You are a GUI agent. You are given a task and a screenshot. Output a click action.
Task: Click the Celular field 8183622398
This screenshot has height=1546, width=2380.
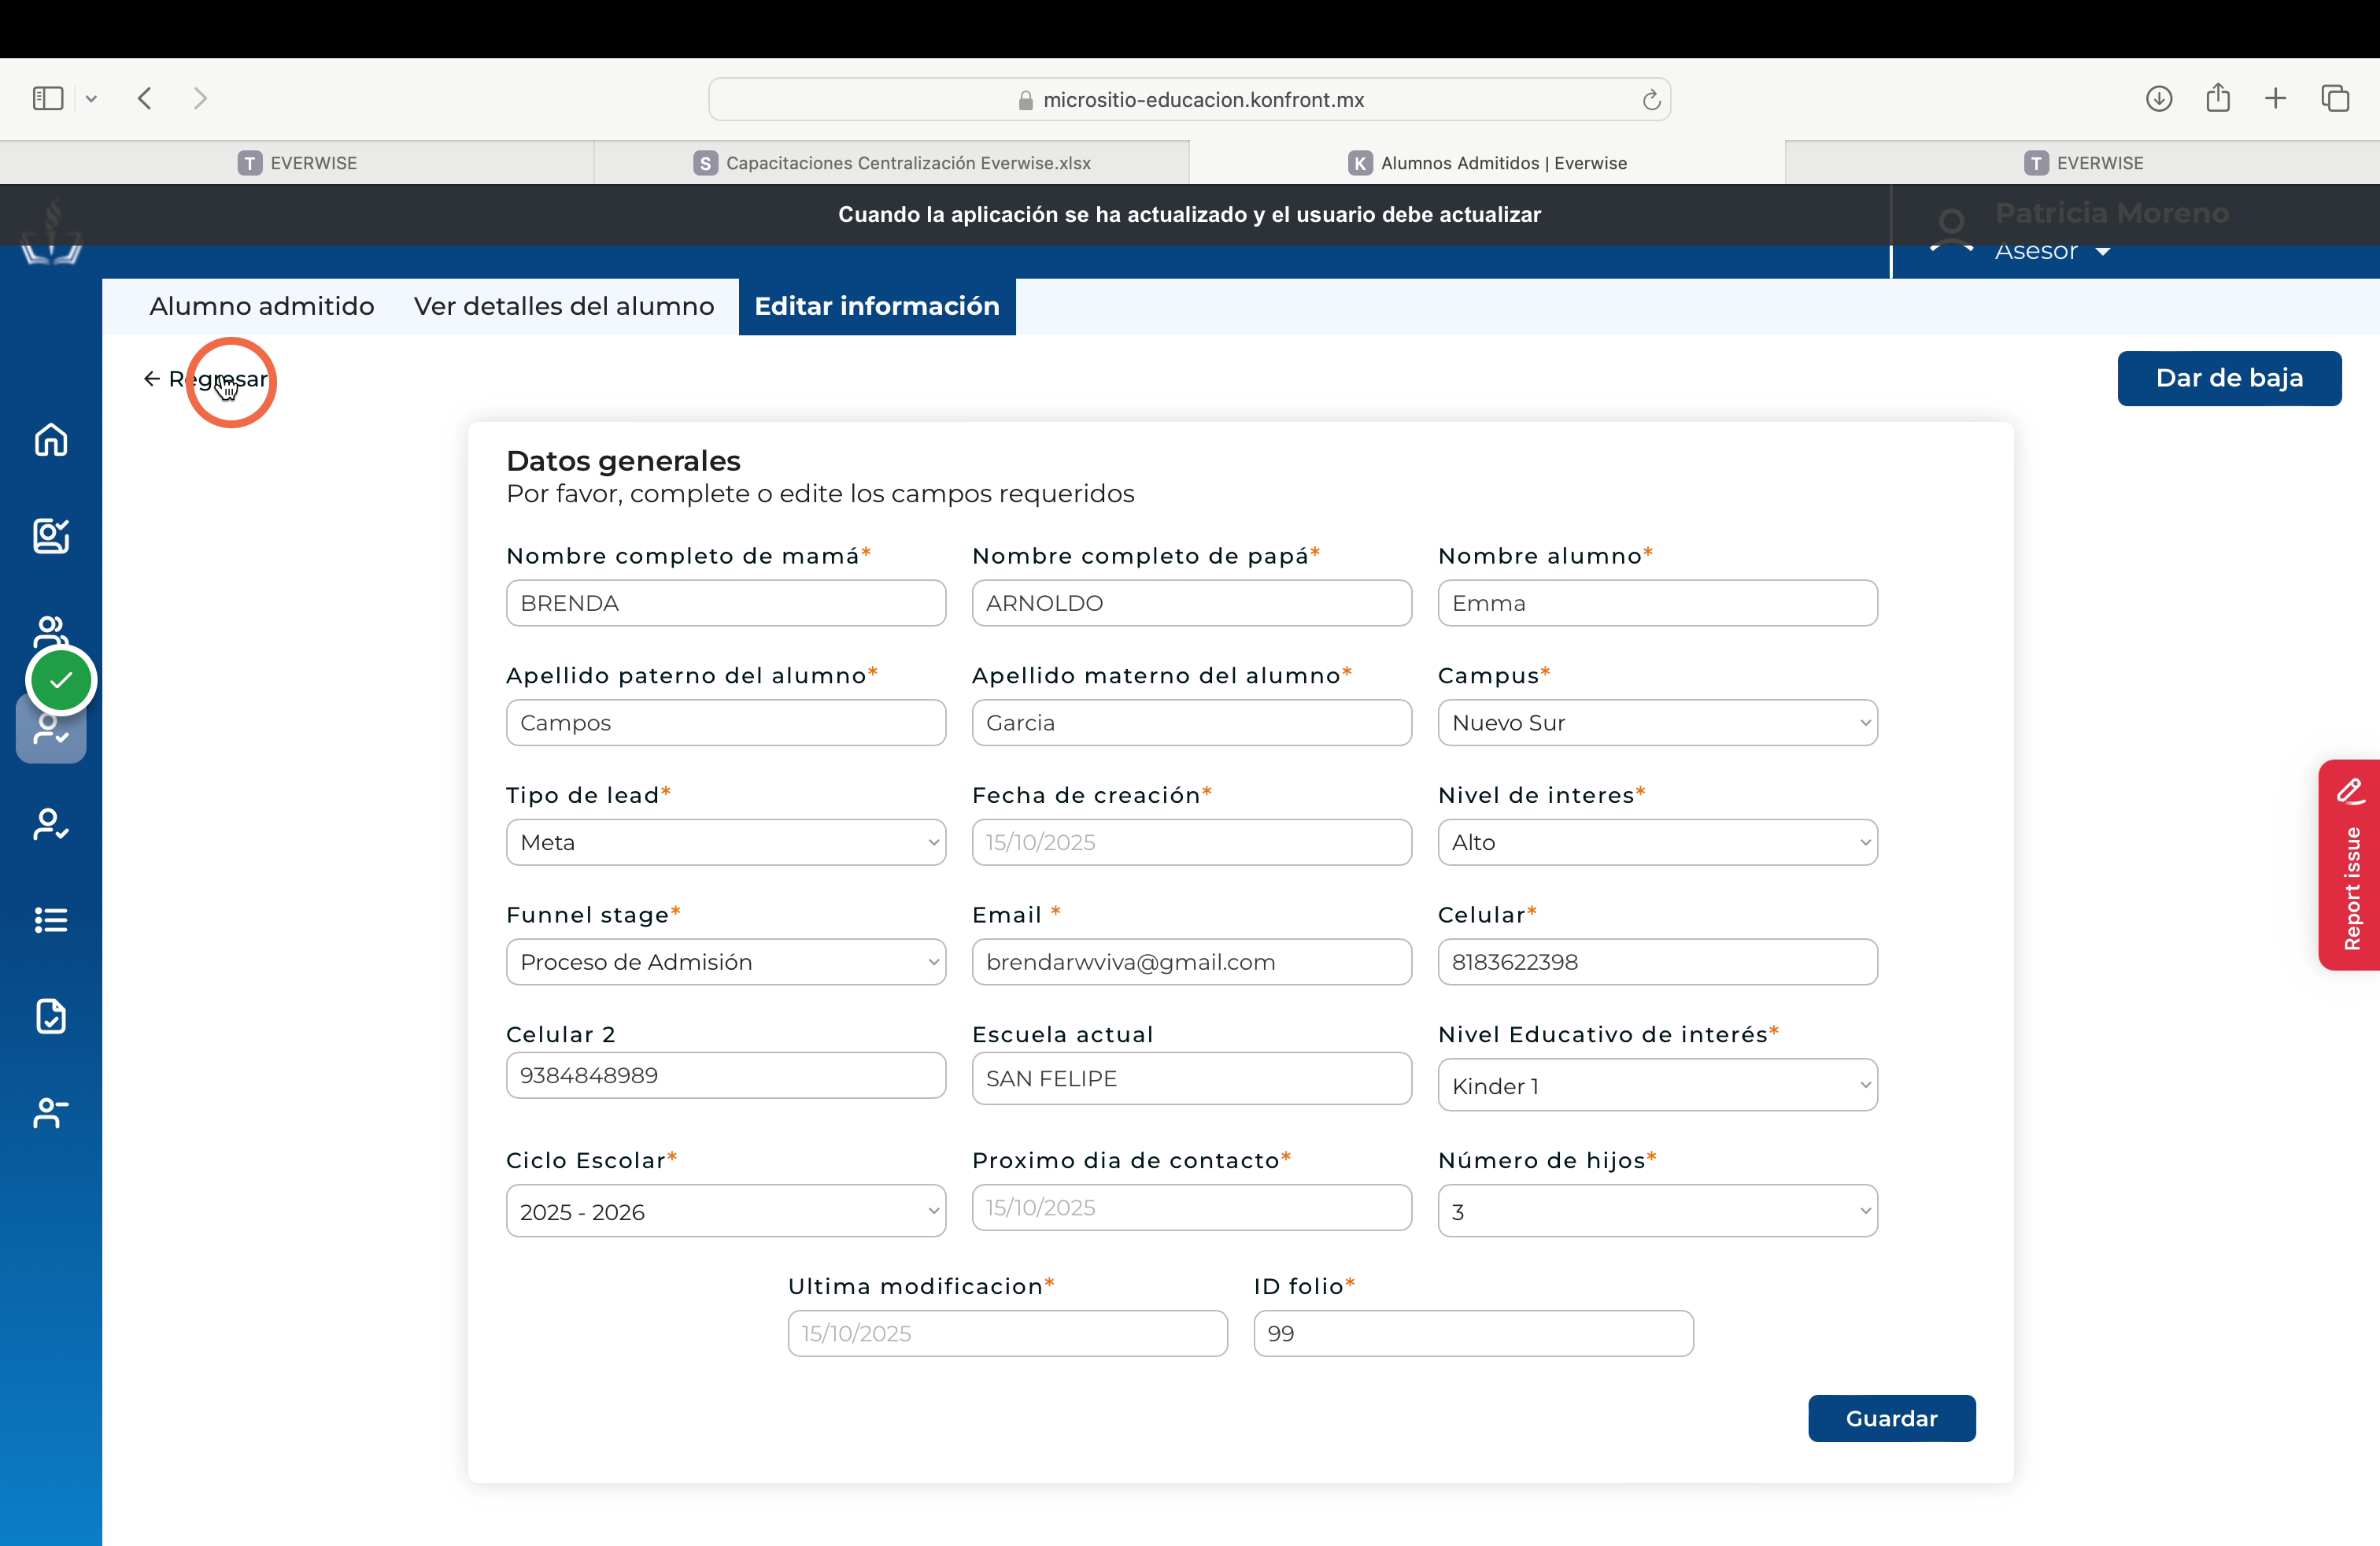[x=1657, y=962]
